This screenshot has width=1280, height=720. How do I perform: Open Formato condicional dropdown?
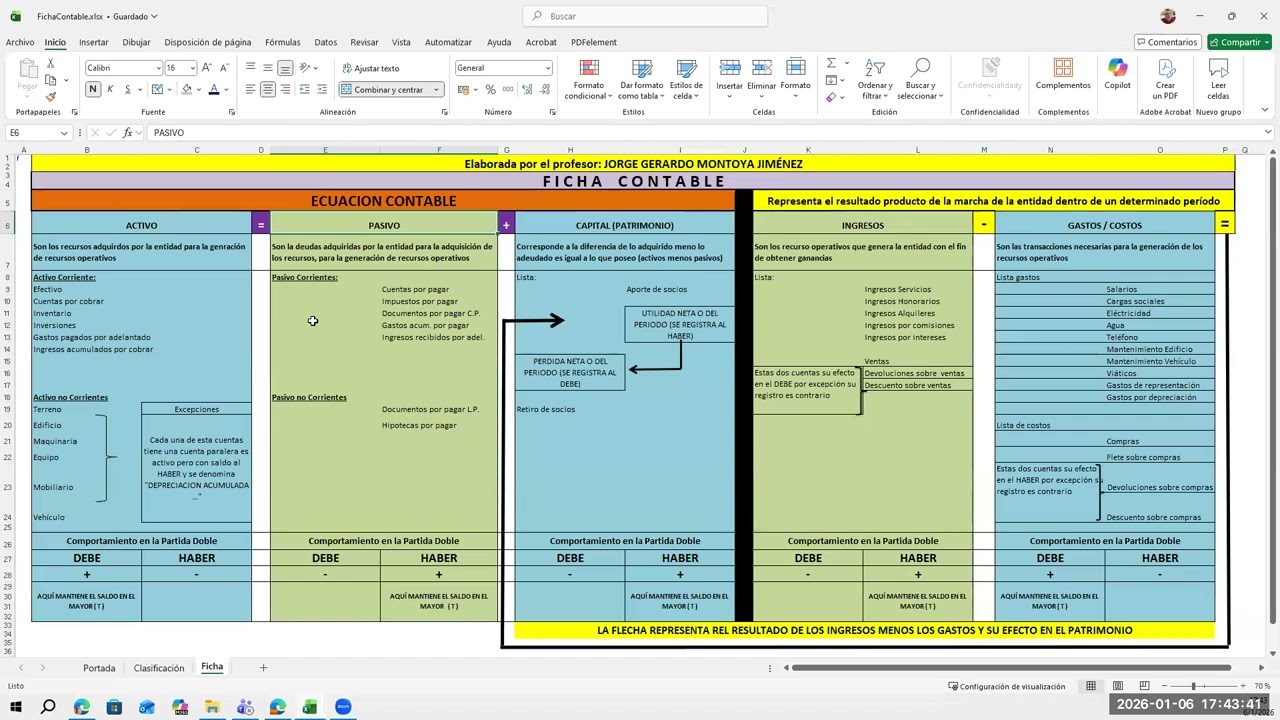588,79
